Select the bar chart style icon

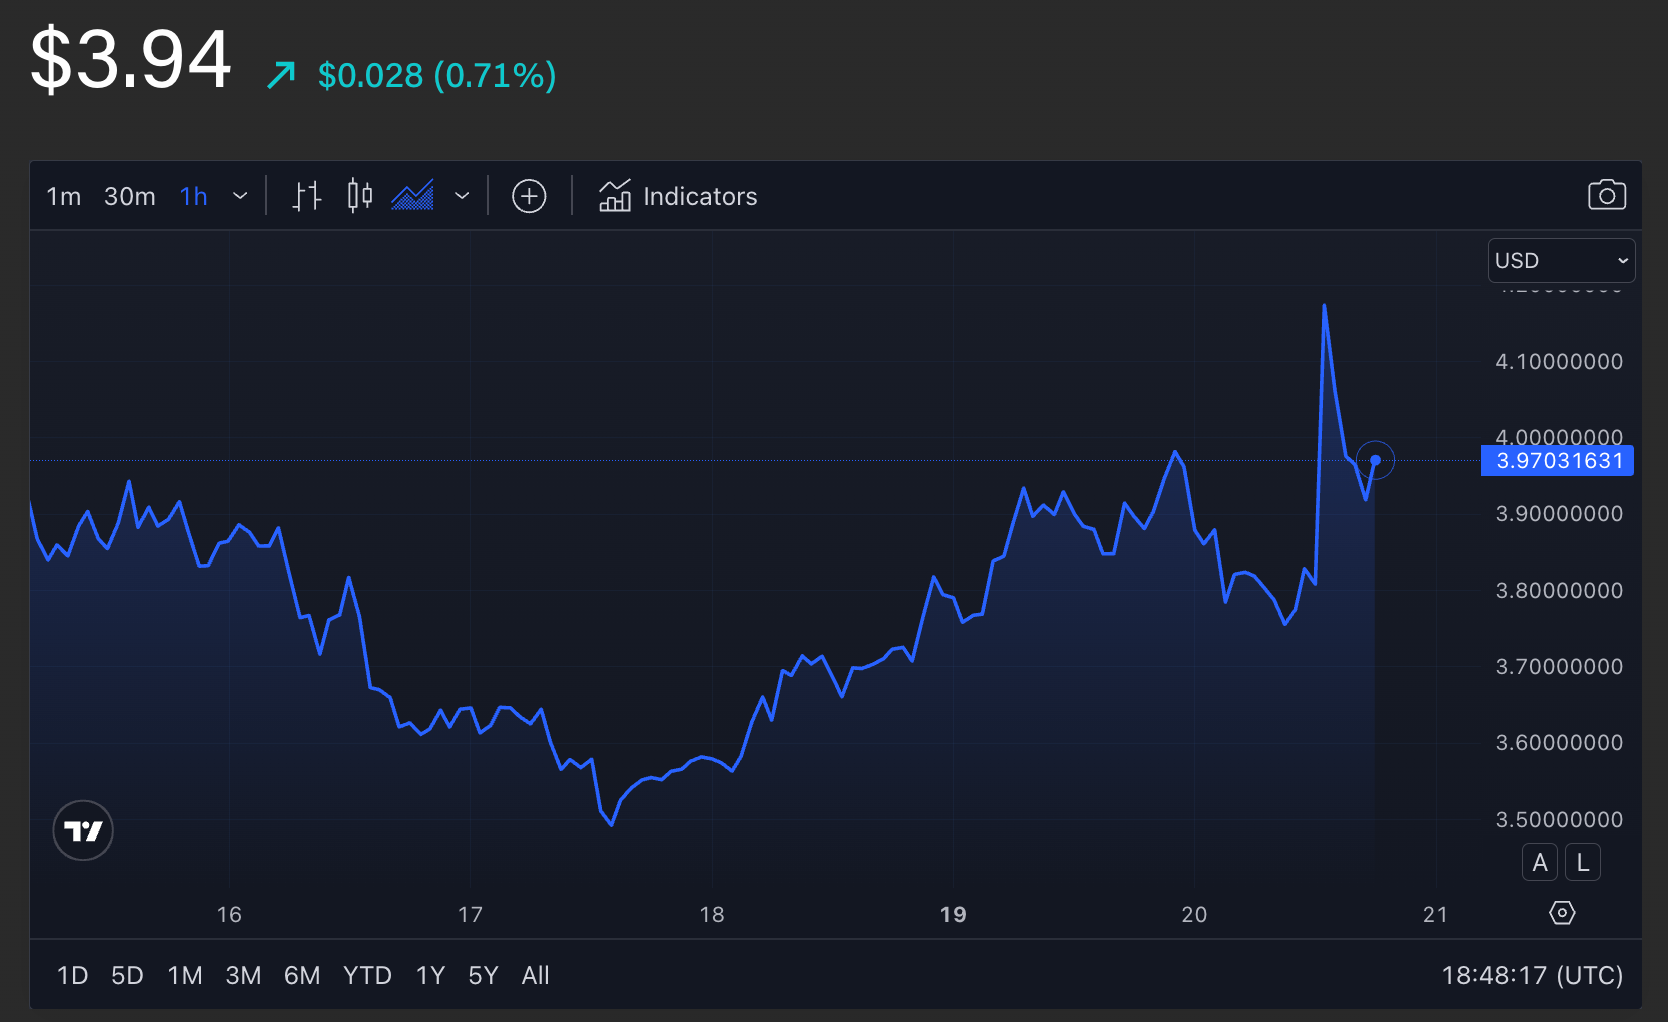click(x=306, y=196)
